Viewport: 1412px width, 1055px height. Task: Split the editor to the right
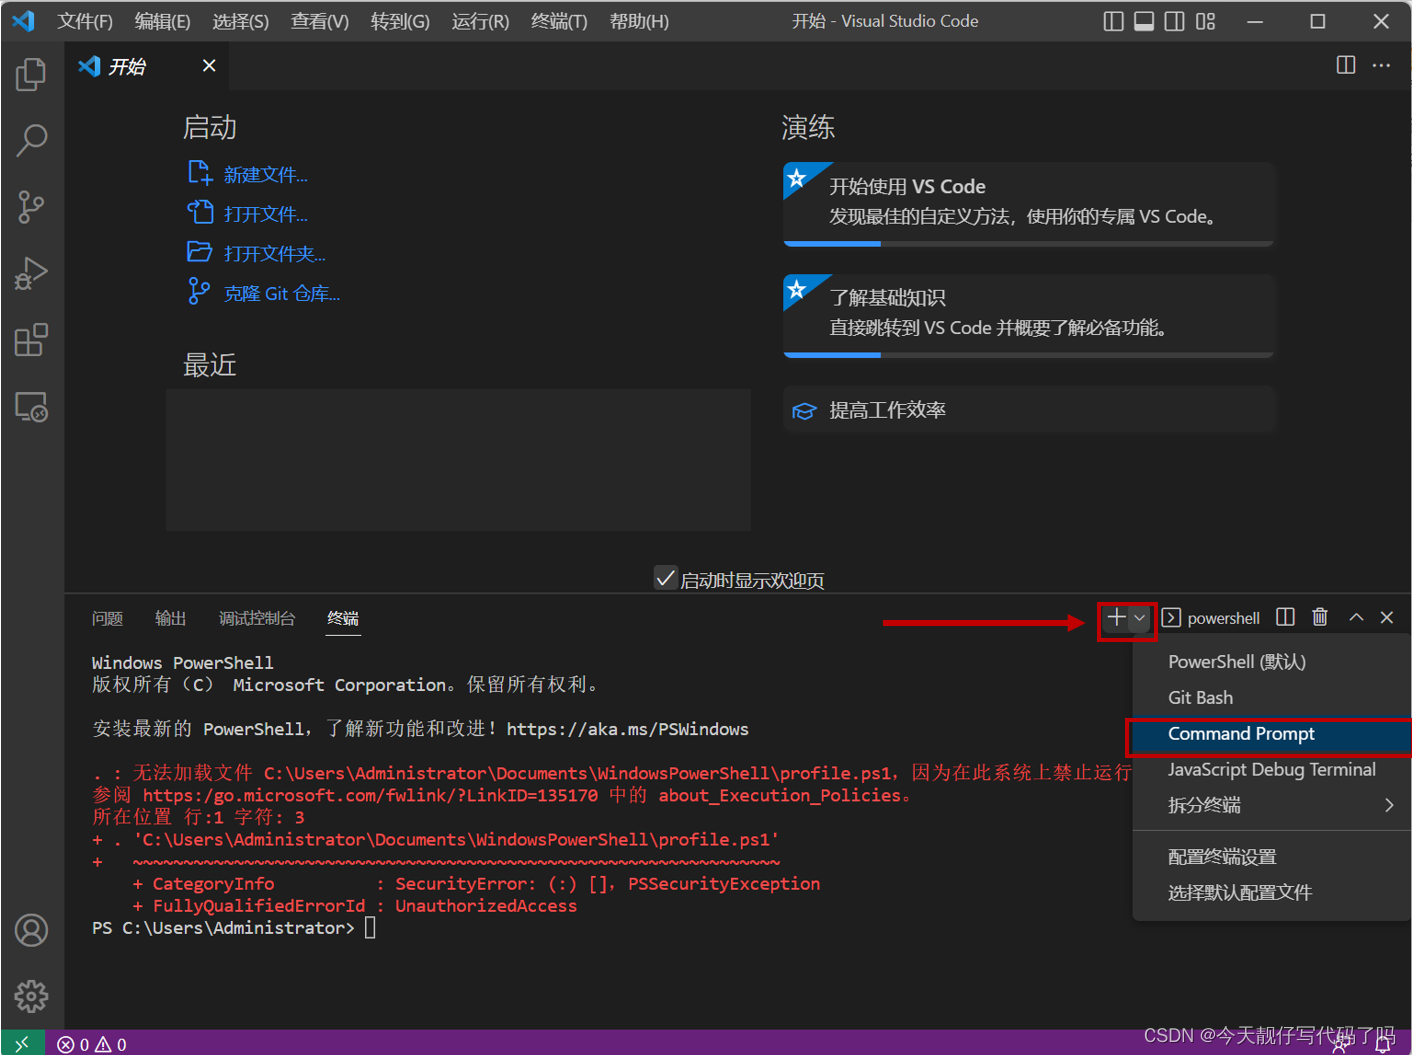1346,65
